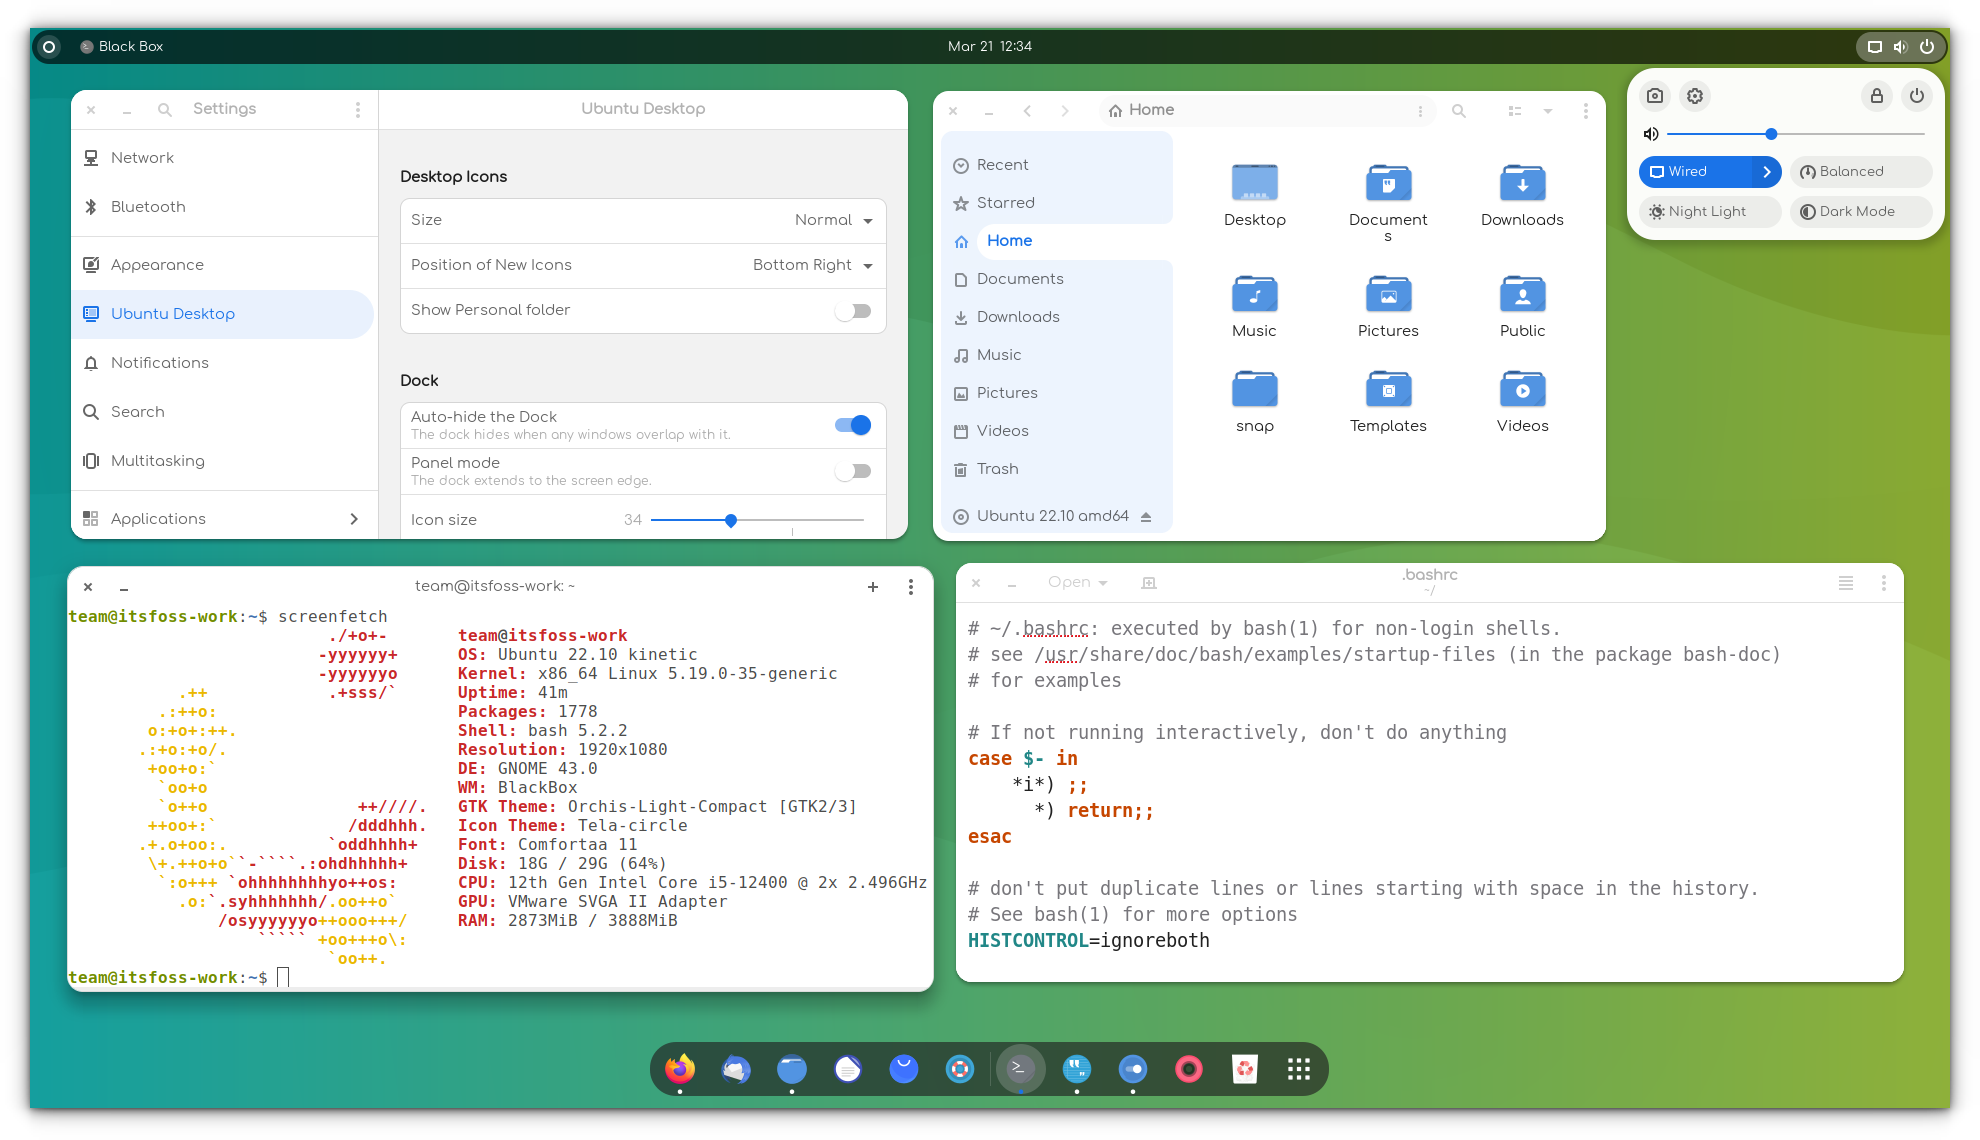Click the app grid icon in dock
The height and width of the screenshot is (1140, 1980).
coord(1299,1068)
